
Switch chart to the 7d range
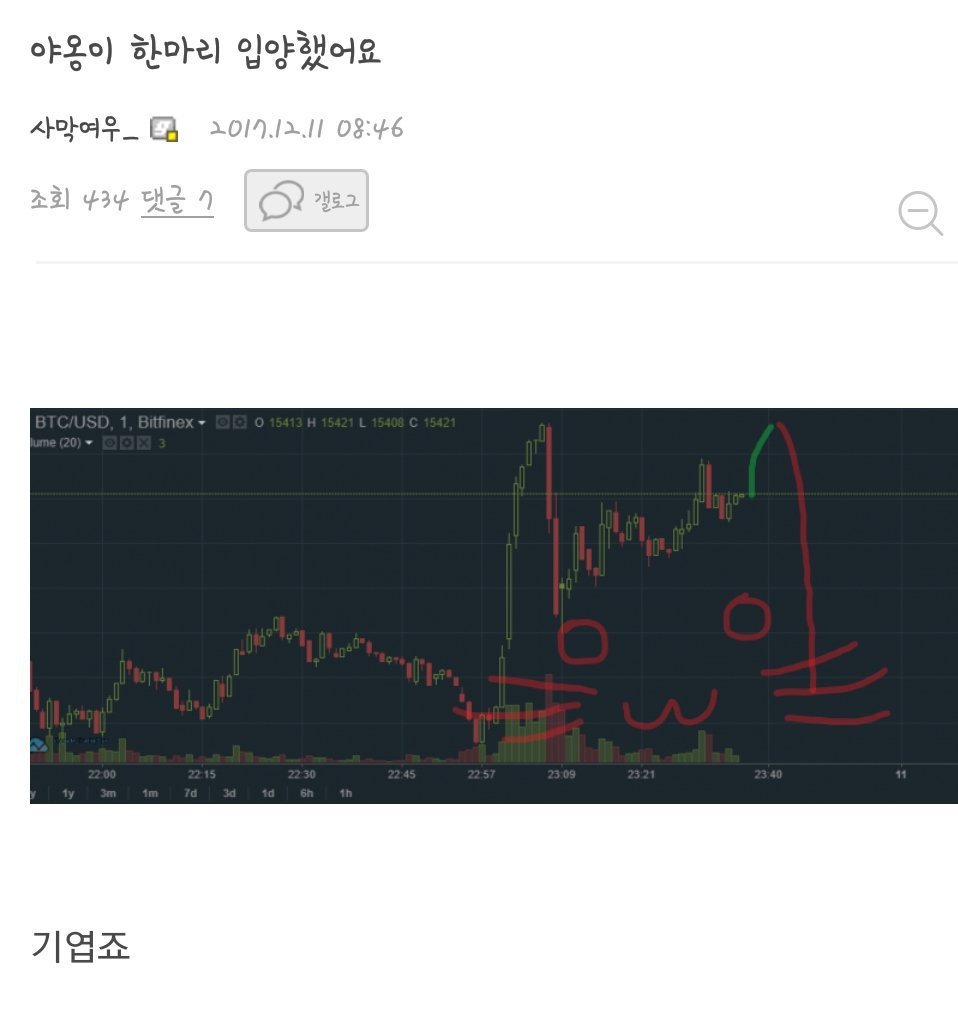190,793
